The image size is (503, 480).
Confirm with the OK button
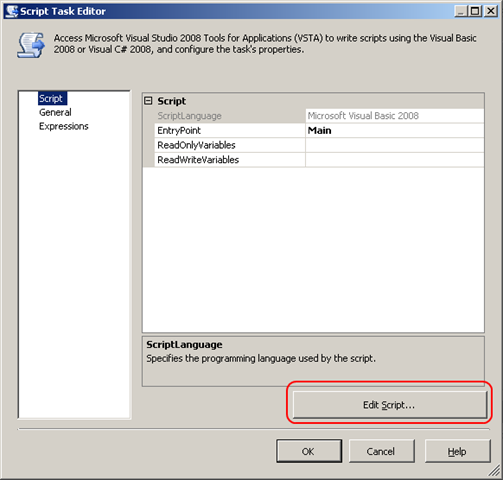point(309,451)
